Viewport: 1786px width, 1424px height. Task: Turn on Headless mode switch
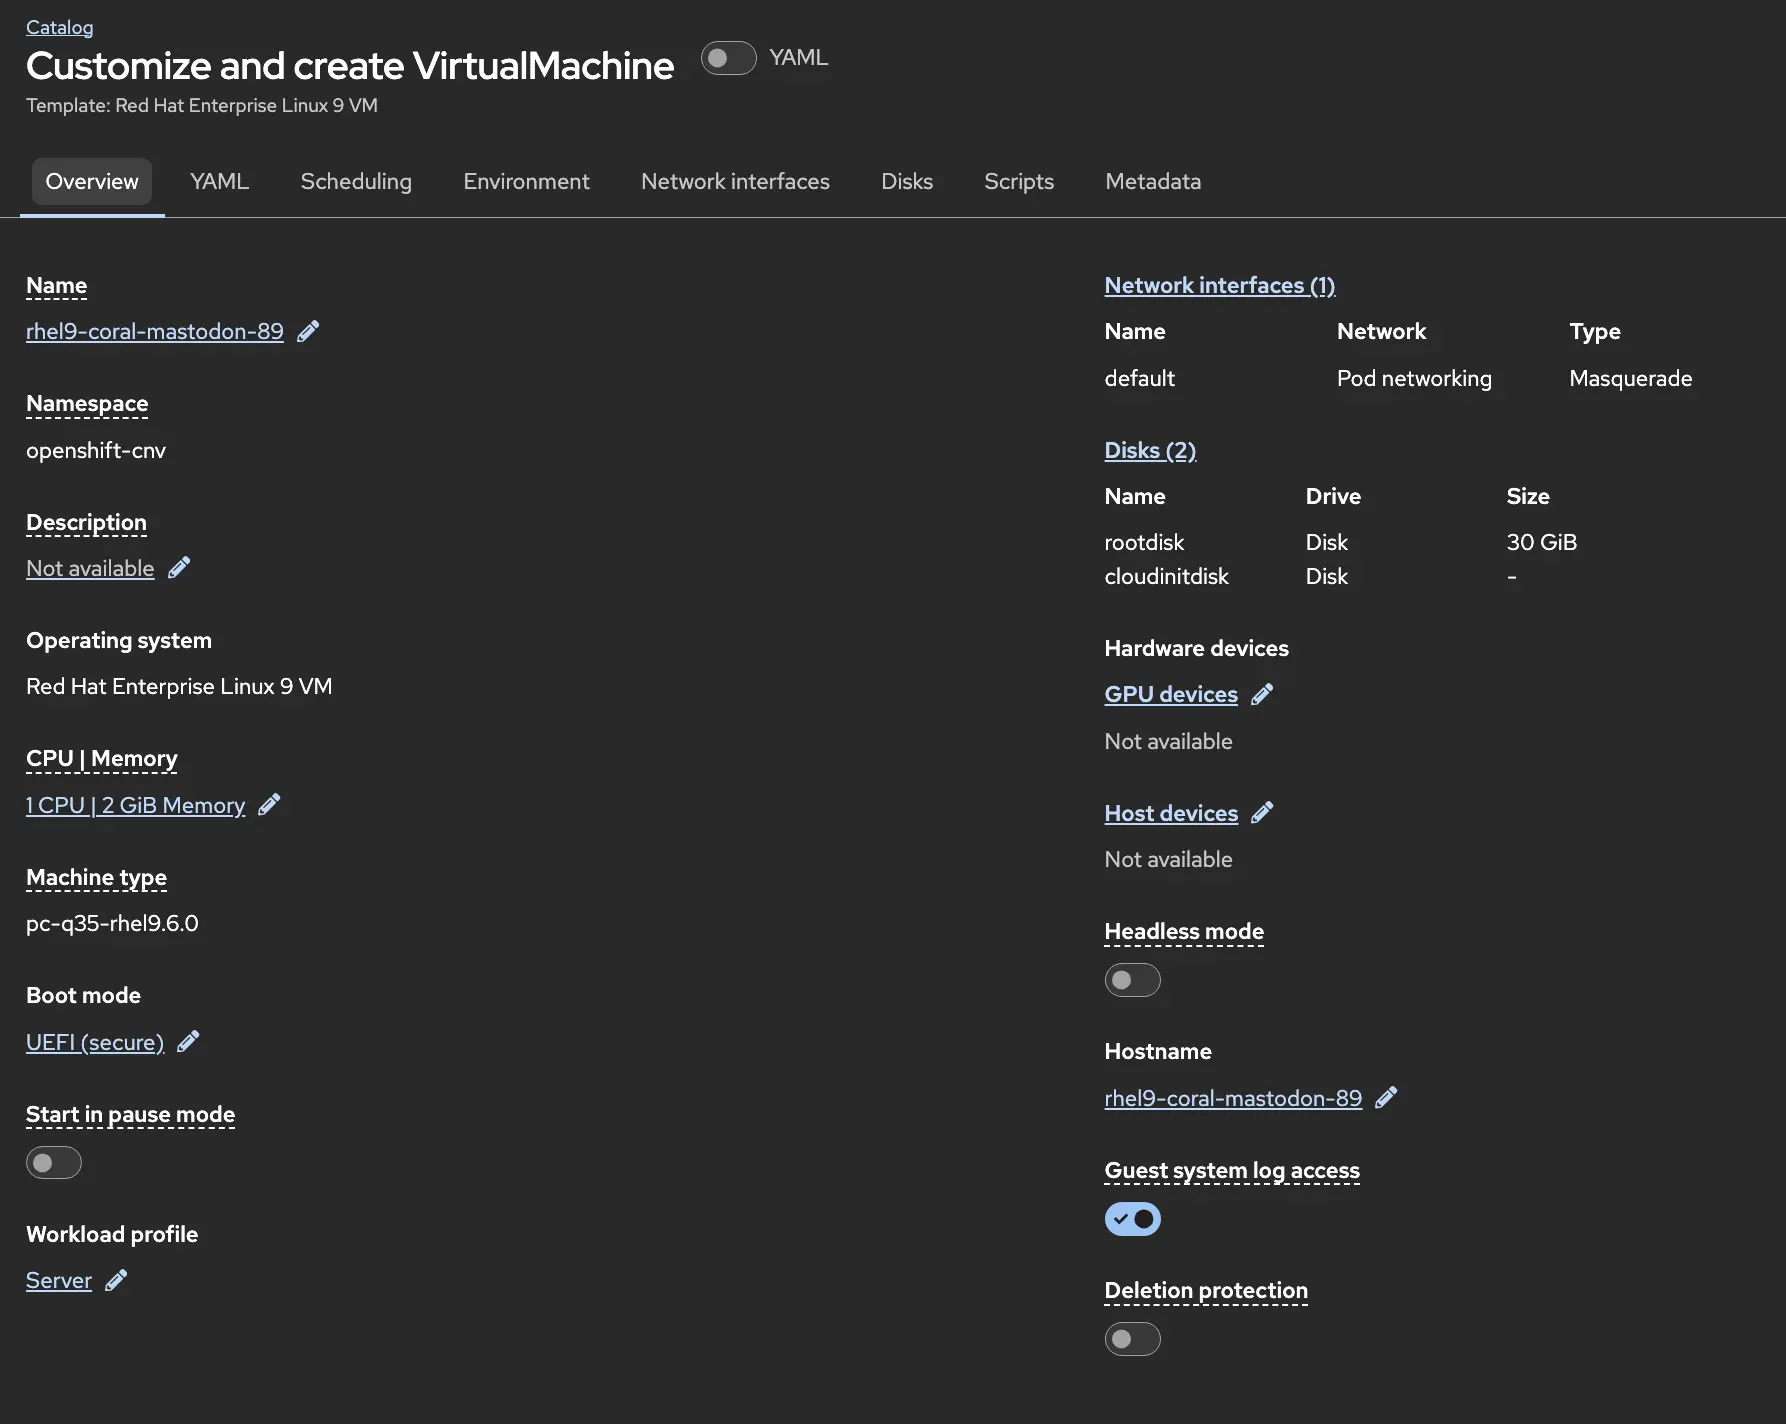coord(1132,980)
